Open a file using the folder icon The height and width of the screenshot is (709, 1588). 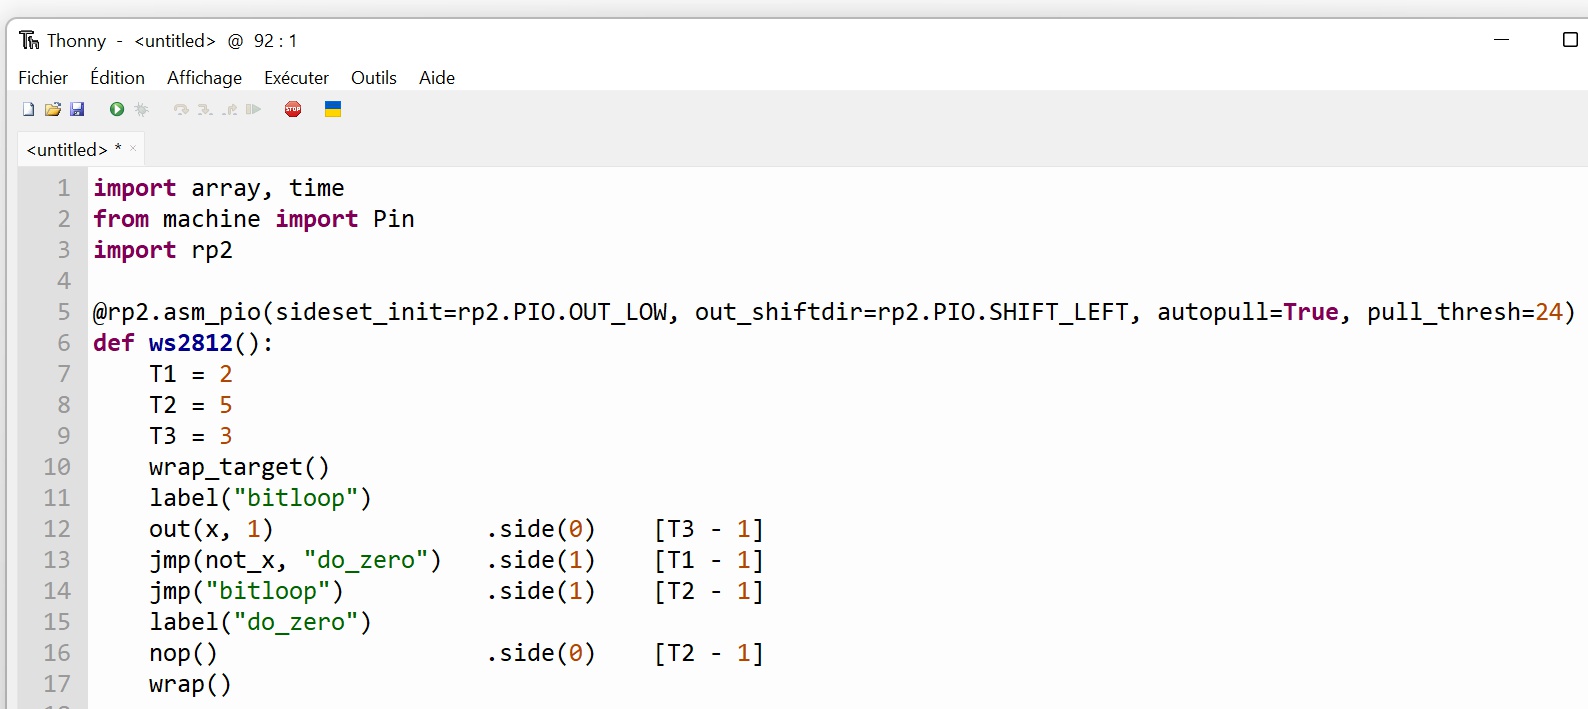click(53, 109)
